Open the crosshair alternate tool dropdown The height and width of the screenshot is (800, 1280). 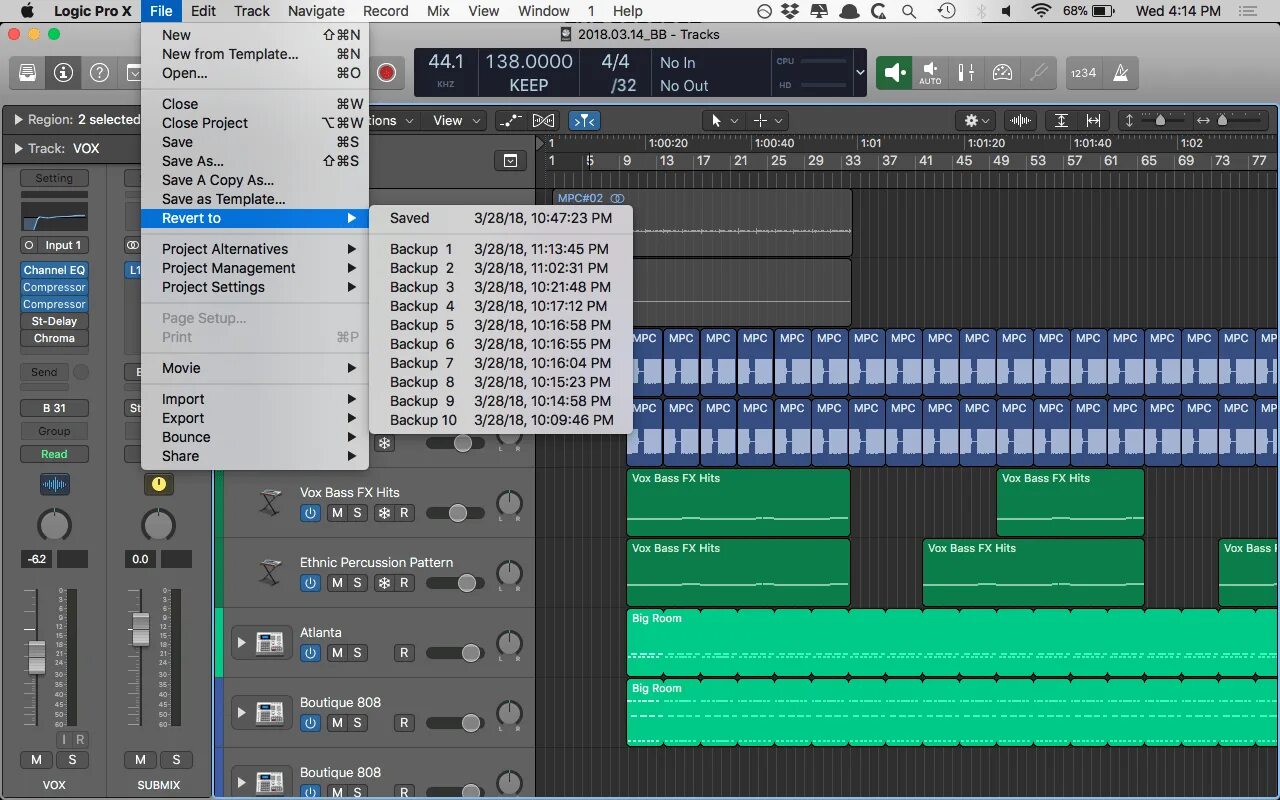coord(768,120)
